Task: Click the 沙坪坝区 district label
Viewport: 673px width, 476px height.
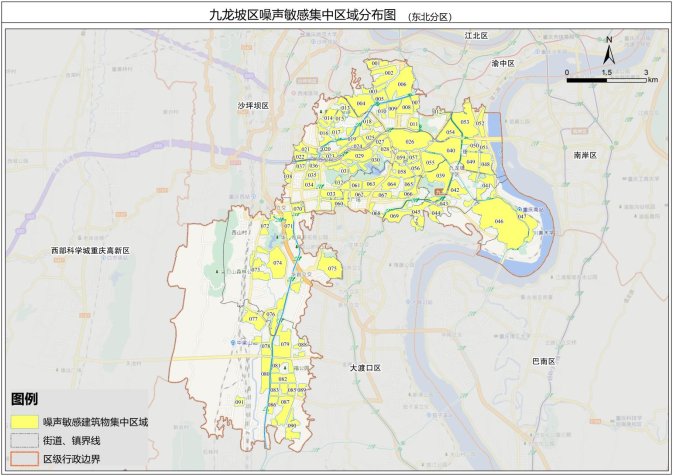Action: click(254, 104)
